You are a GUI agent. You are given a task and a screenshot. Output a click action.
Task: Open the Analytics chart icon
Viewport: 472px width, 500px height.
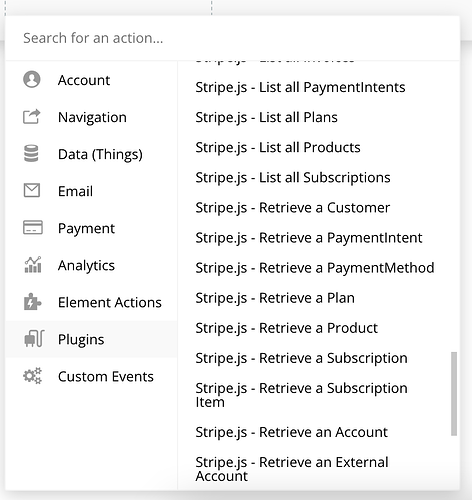[33, 265]
